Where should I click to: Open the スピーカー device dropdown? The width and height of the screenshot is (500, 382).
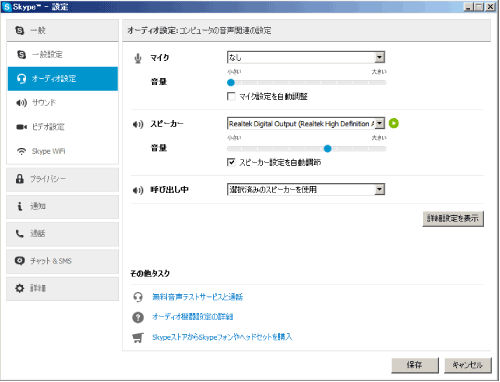306,124
